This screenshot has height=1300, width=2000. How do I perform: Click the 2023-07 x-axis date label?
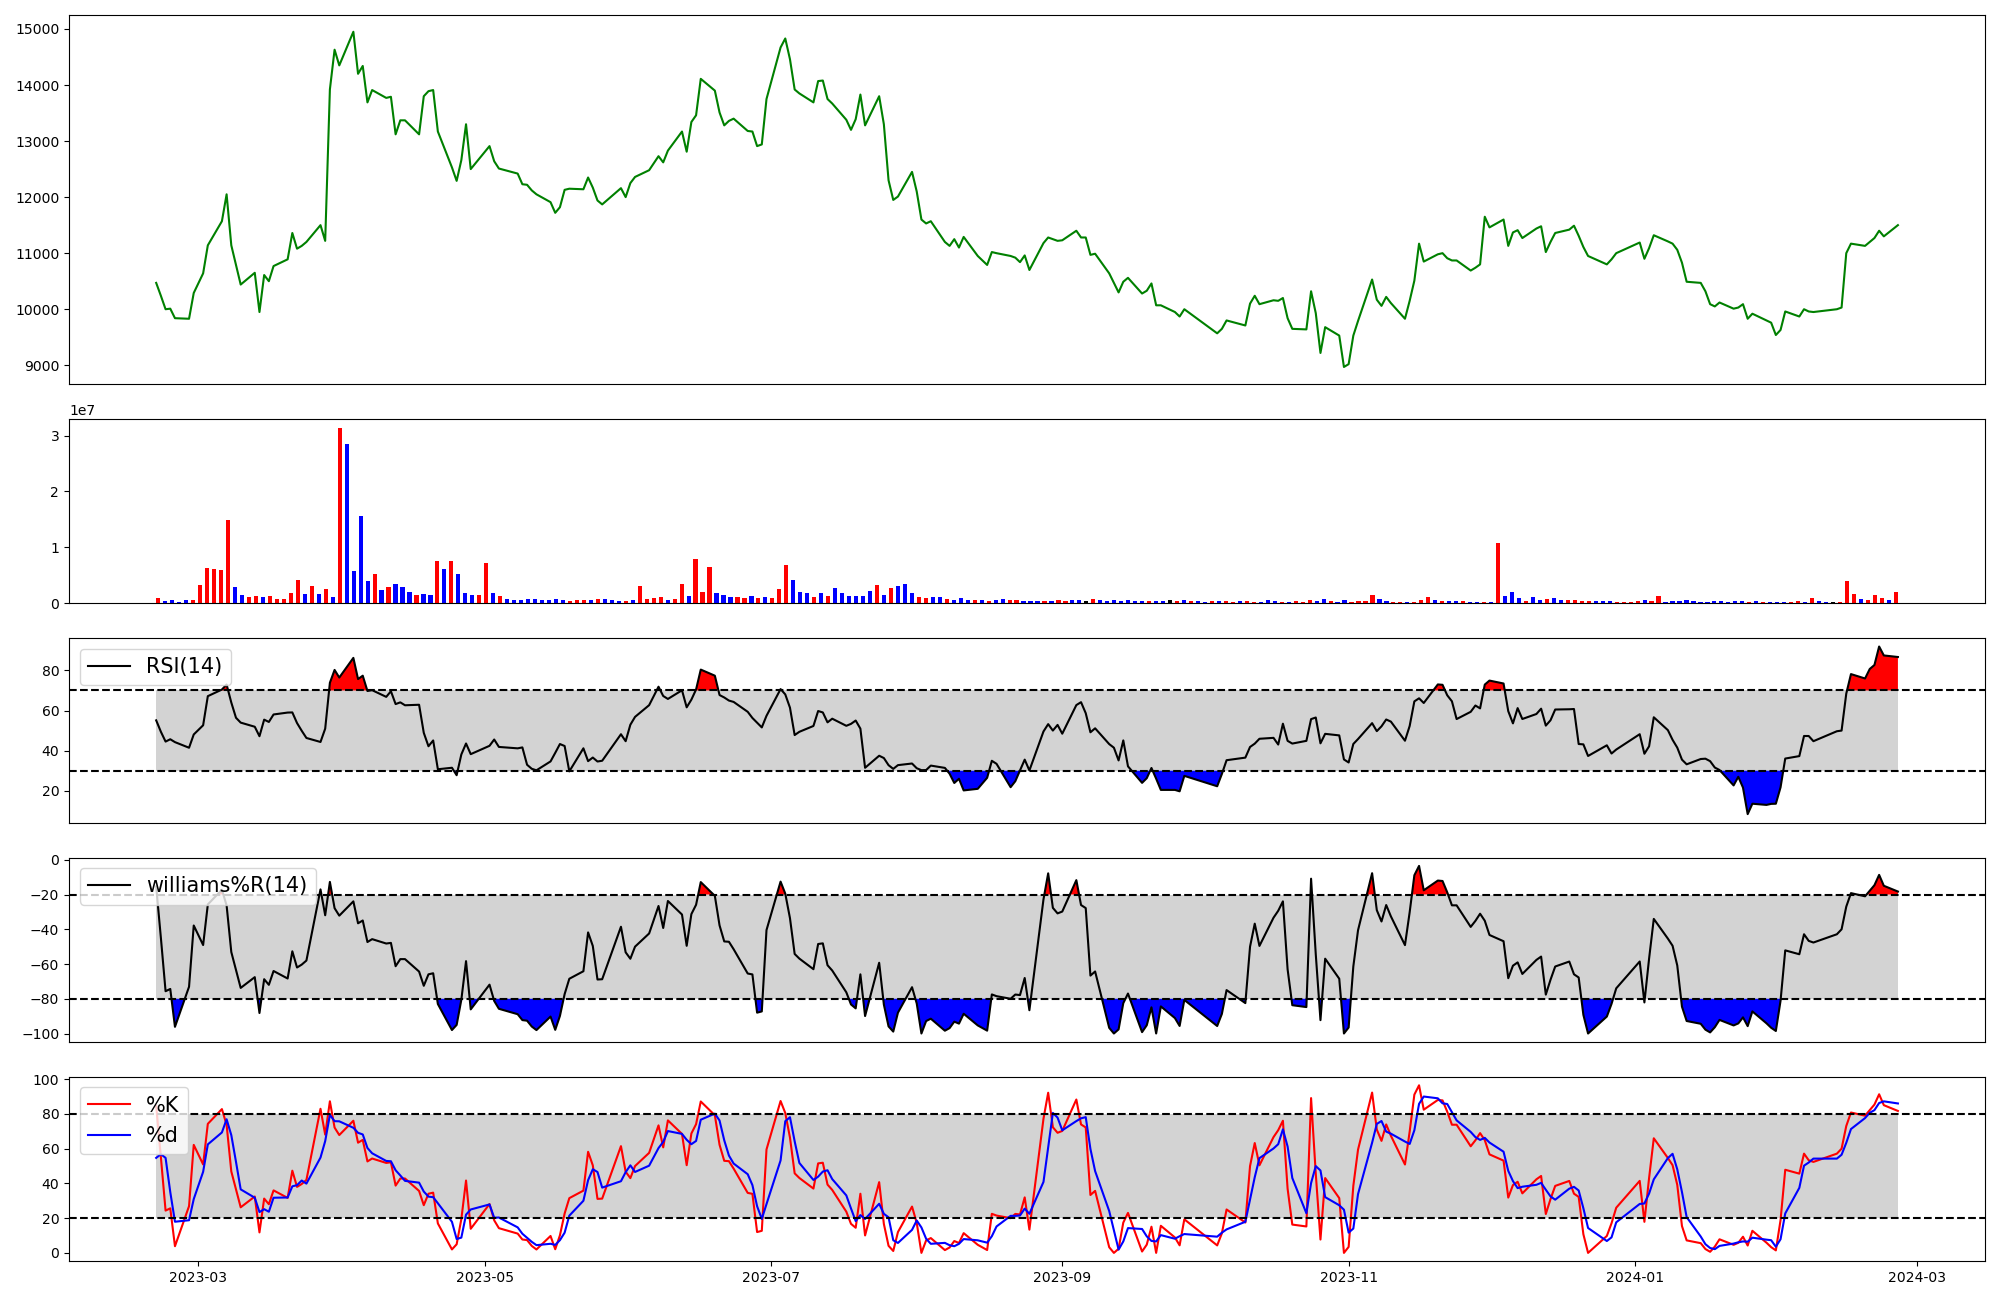(772, 1277)
